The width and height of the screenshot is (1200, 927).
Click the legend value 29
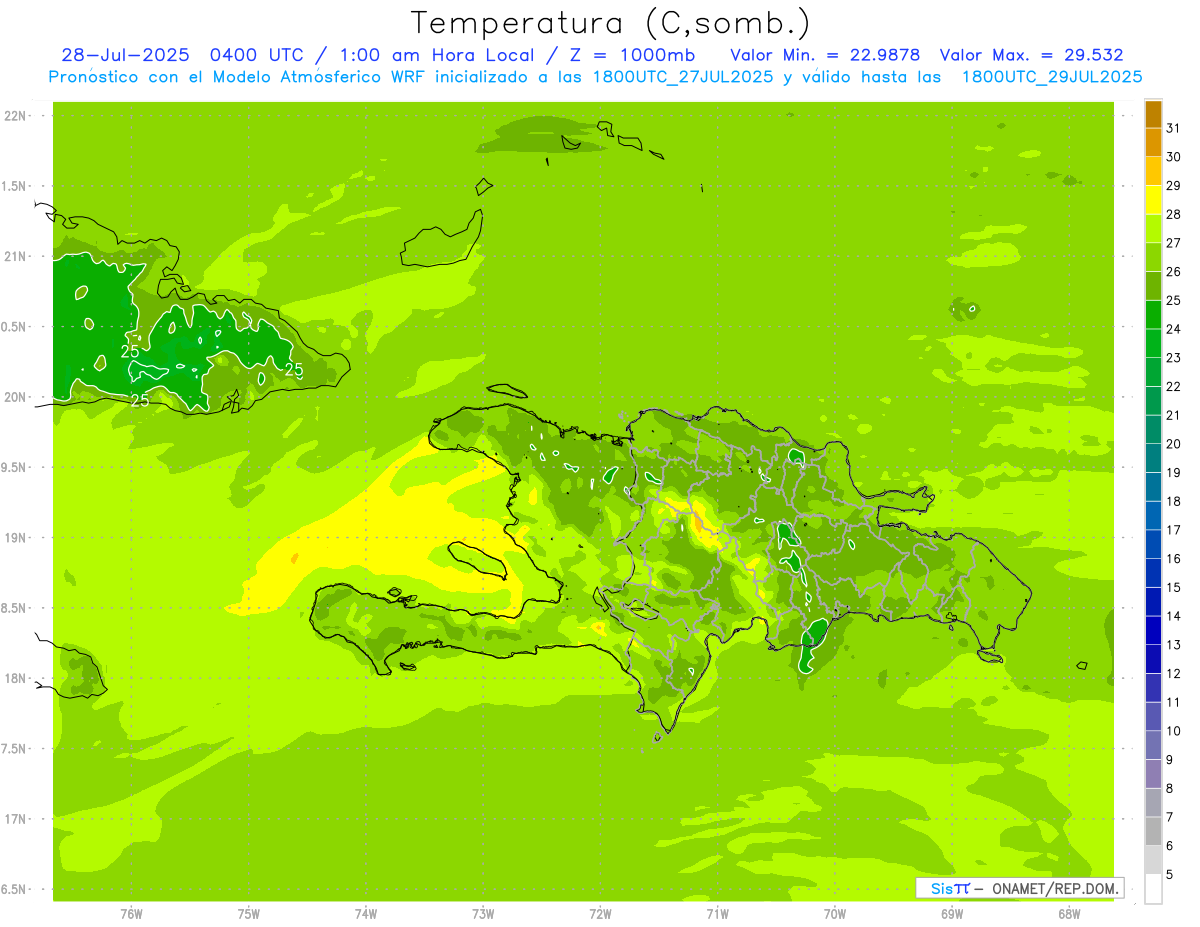[1173, 186]
